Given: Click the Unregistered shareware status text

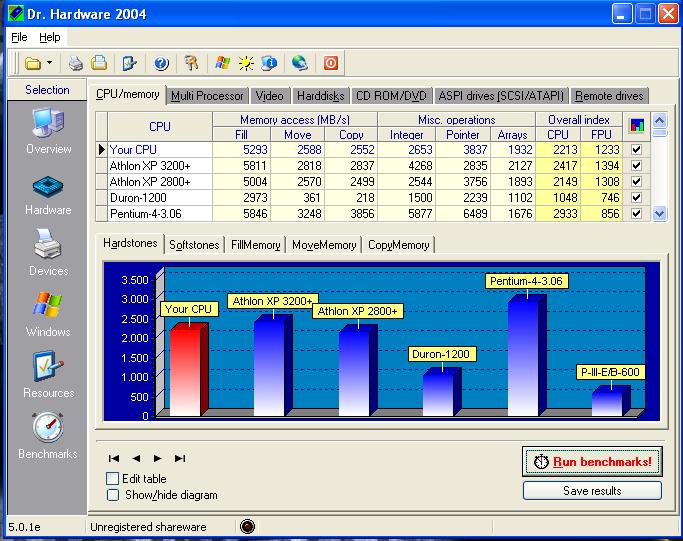Looking at the screenshot, I should point(148,527).
